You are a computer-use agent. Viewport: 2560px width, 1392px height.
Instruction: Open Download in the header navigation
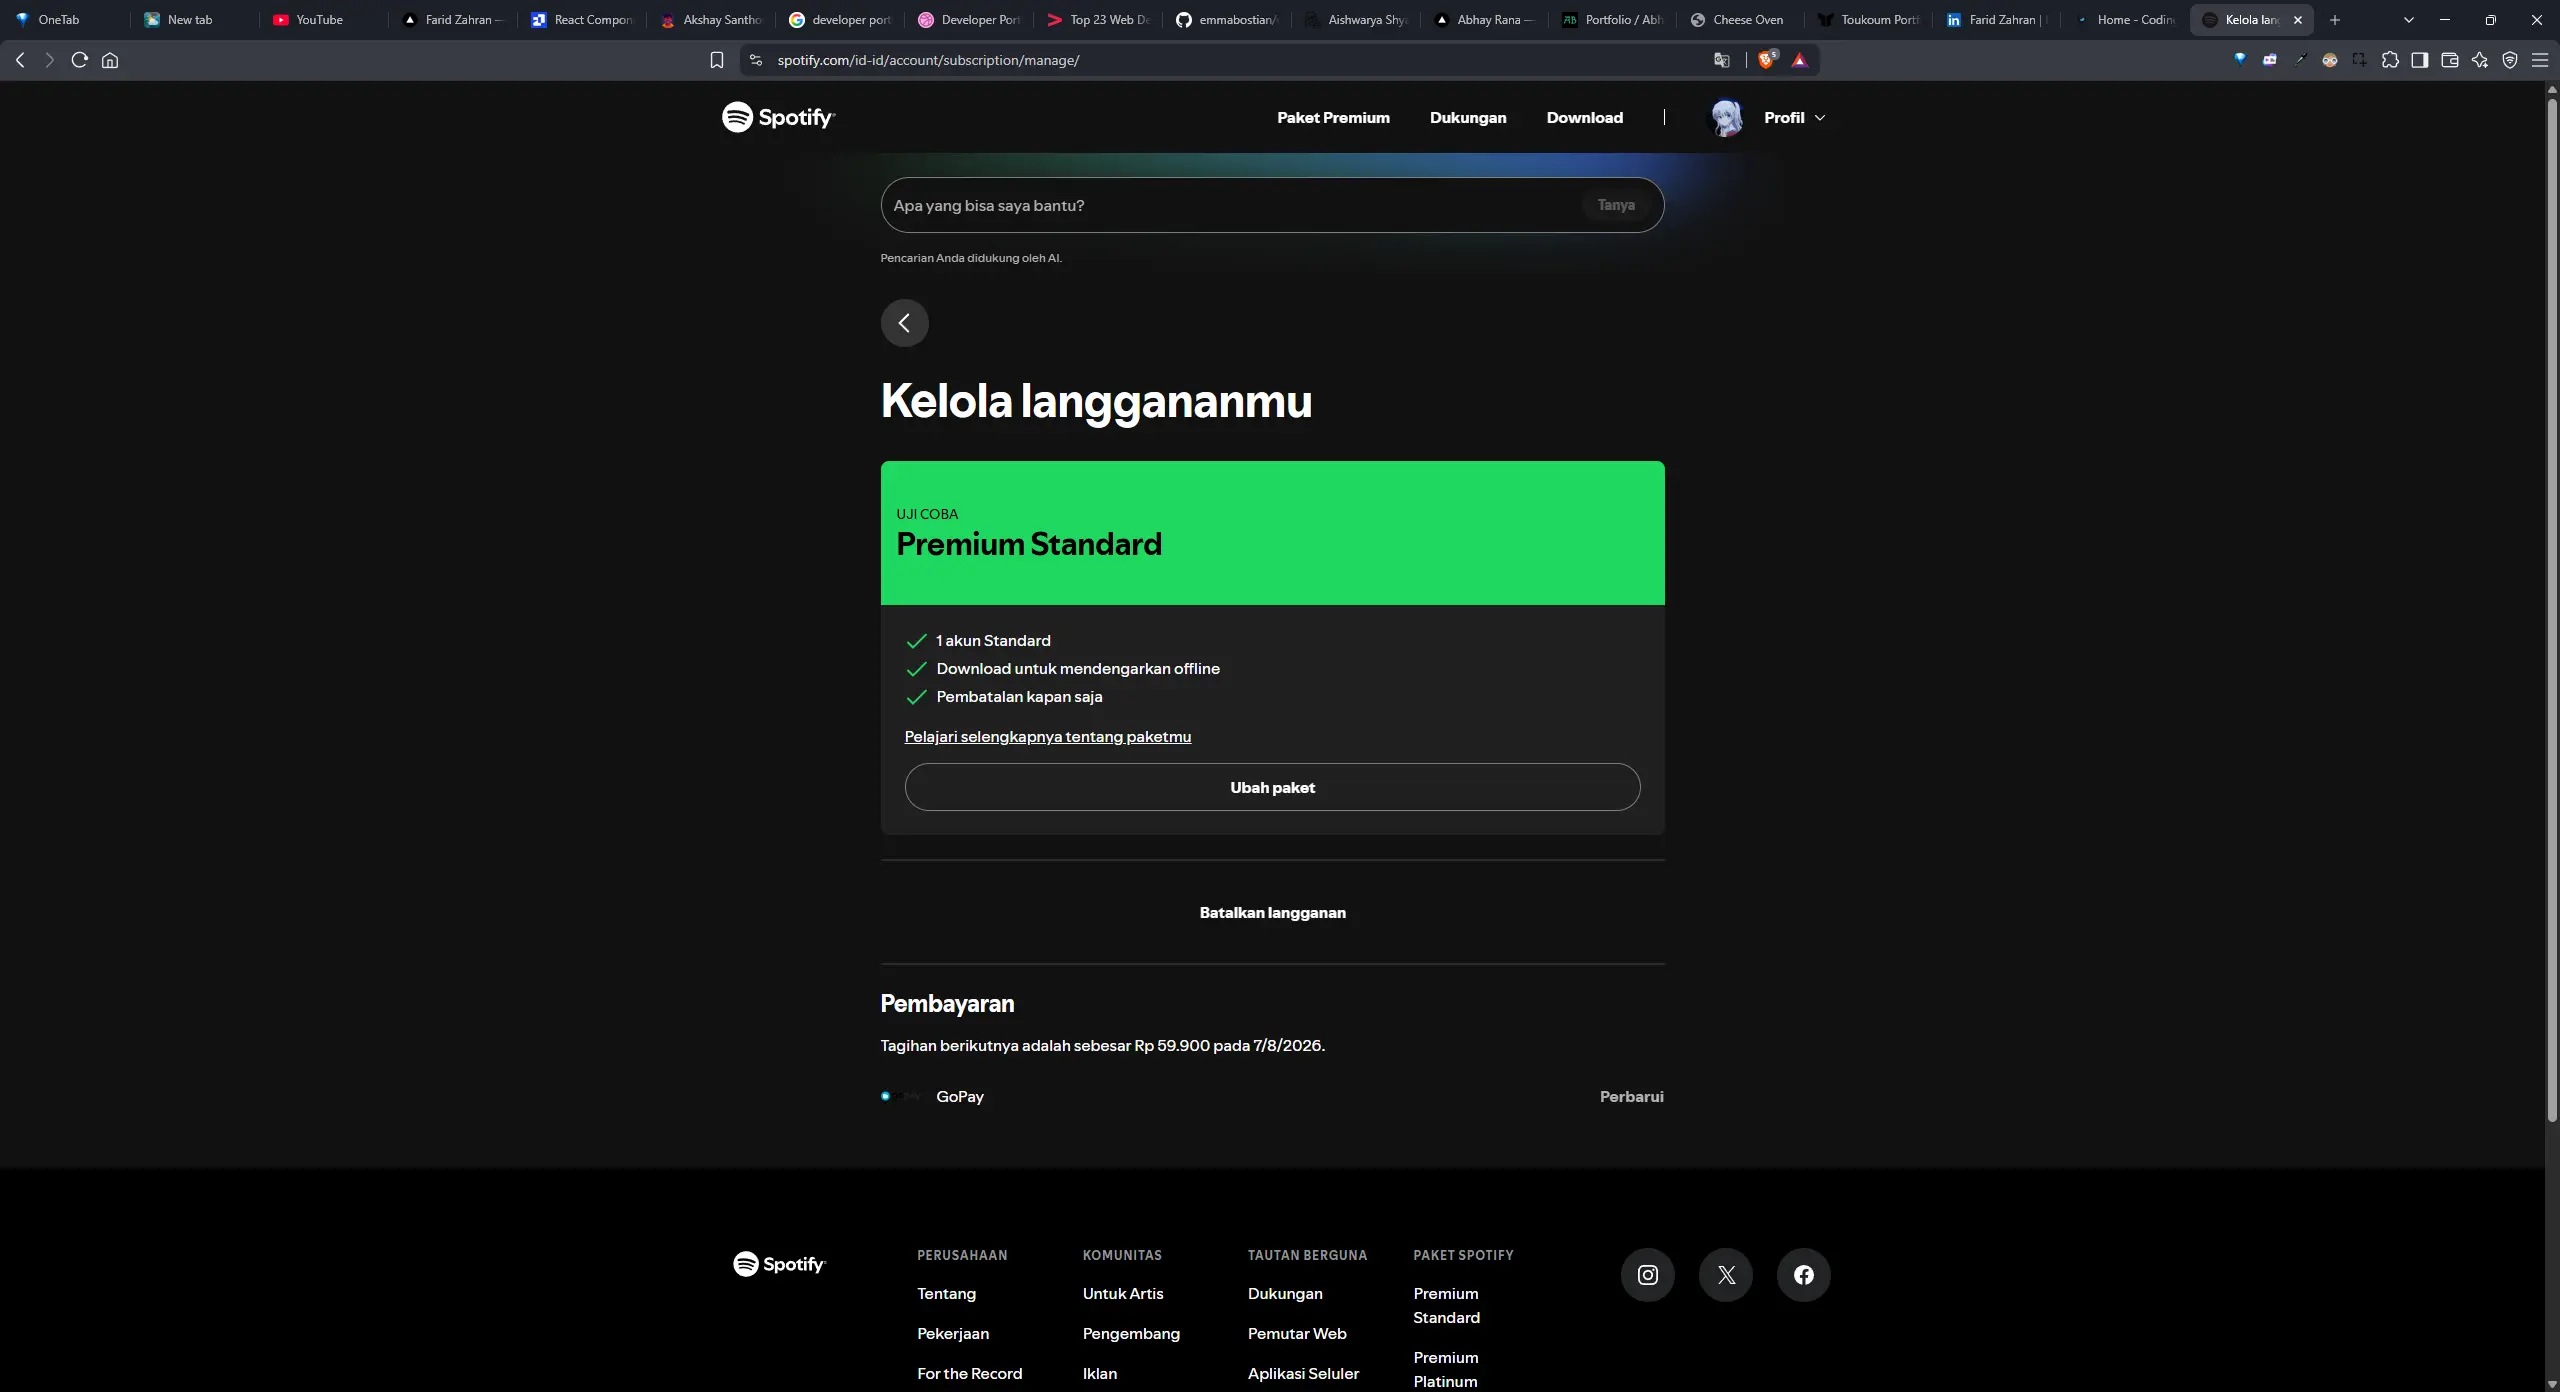(x=1585, y=118)
